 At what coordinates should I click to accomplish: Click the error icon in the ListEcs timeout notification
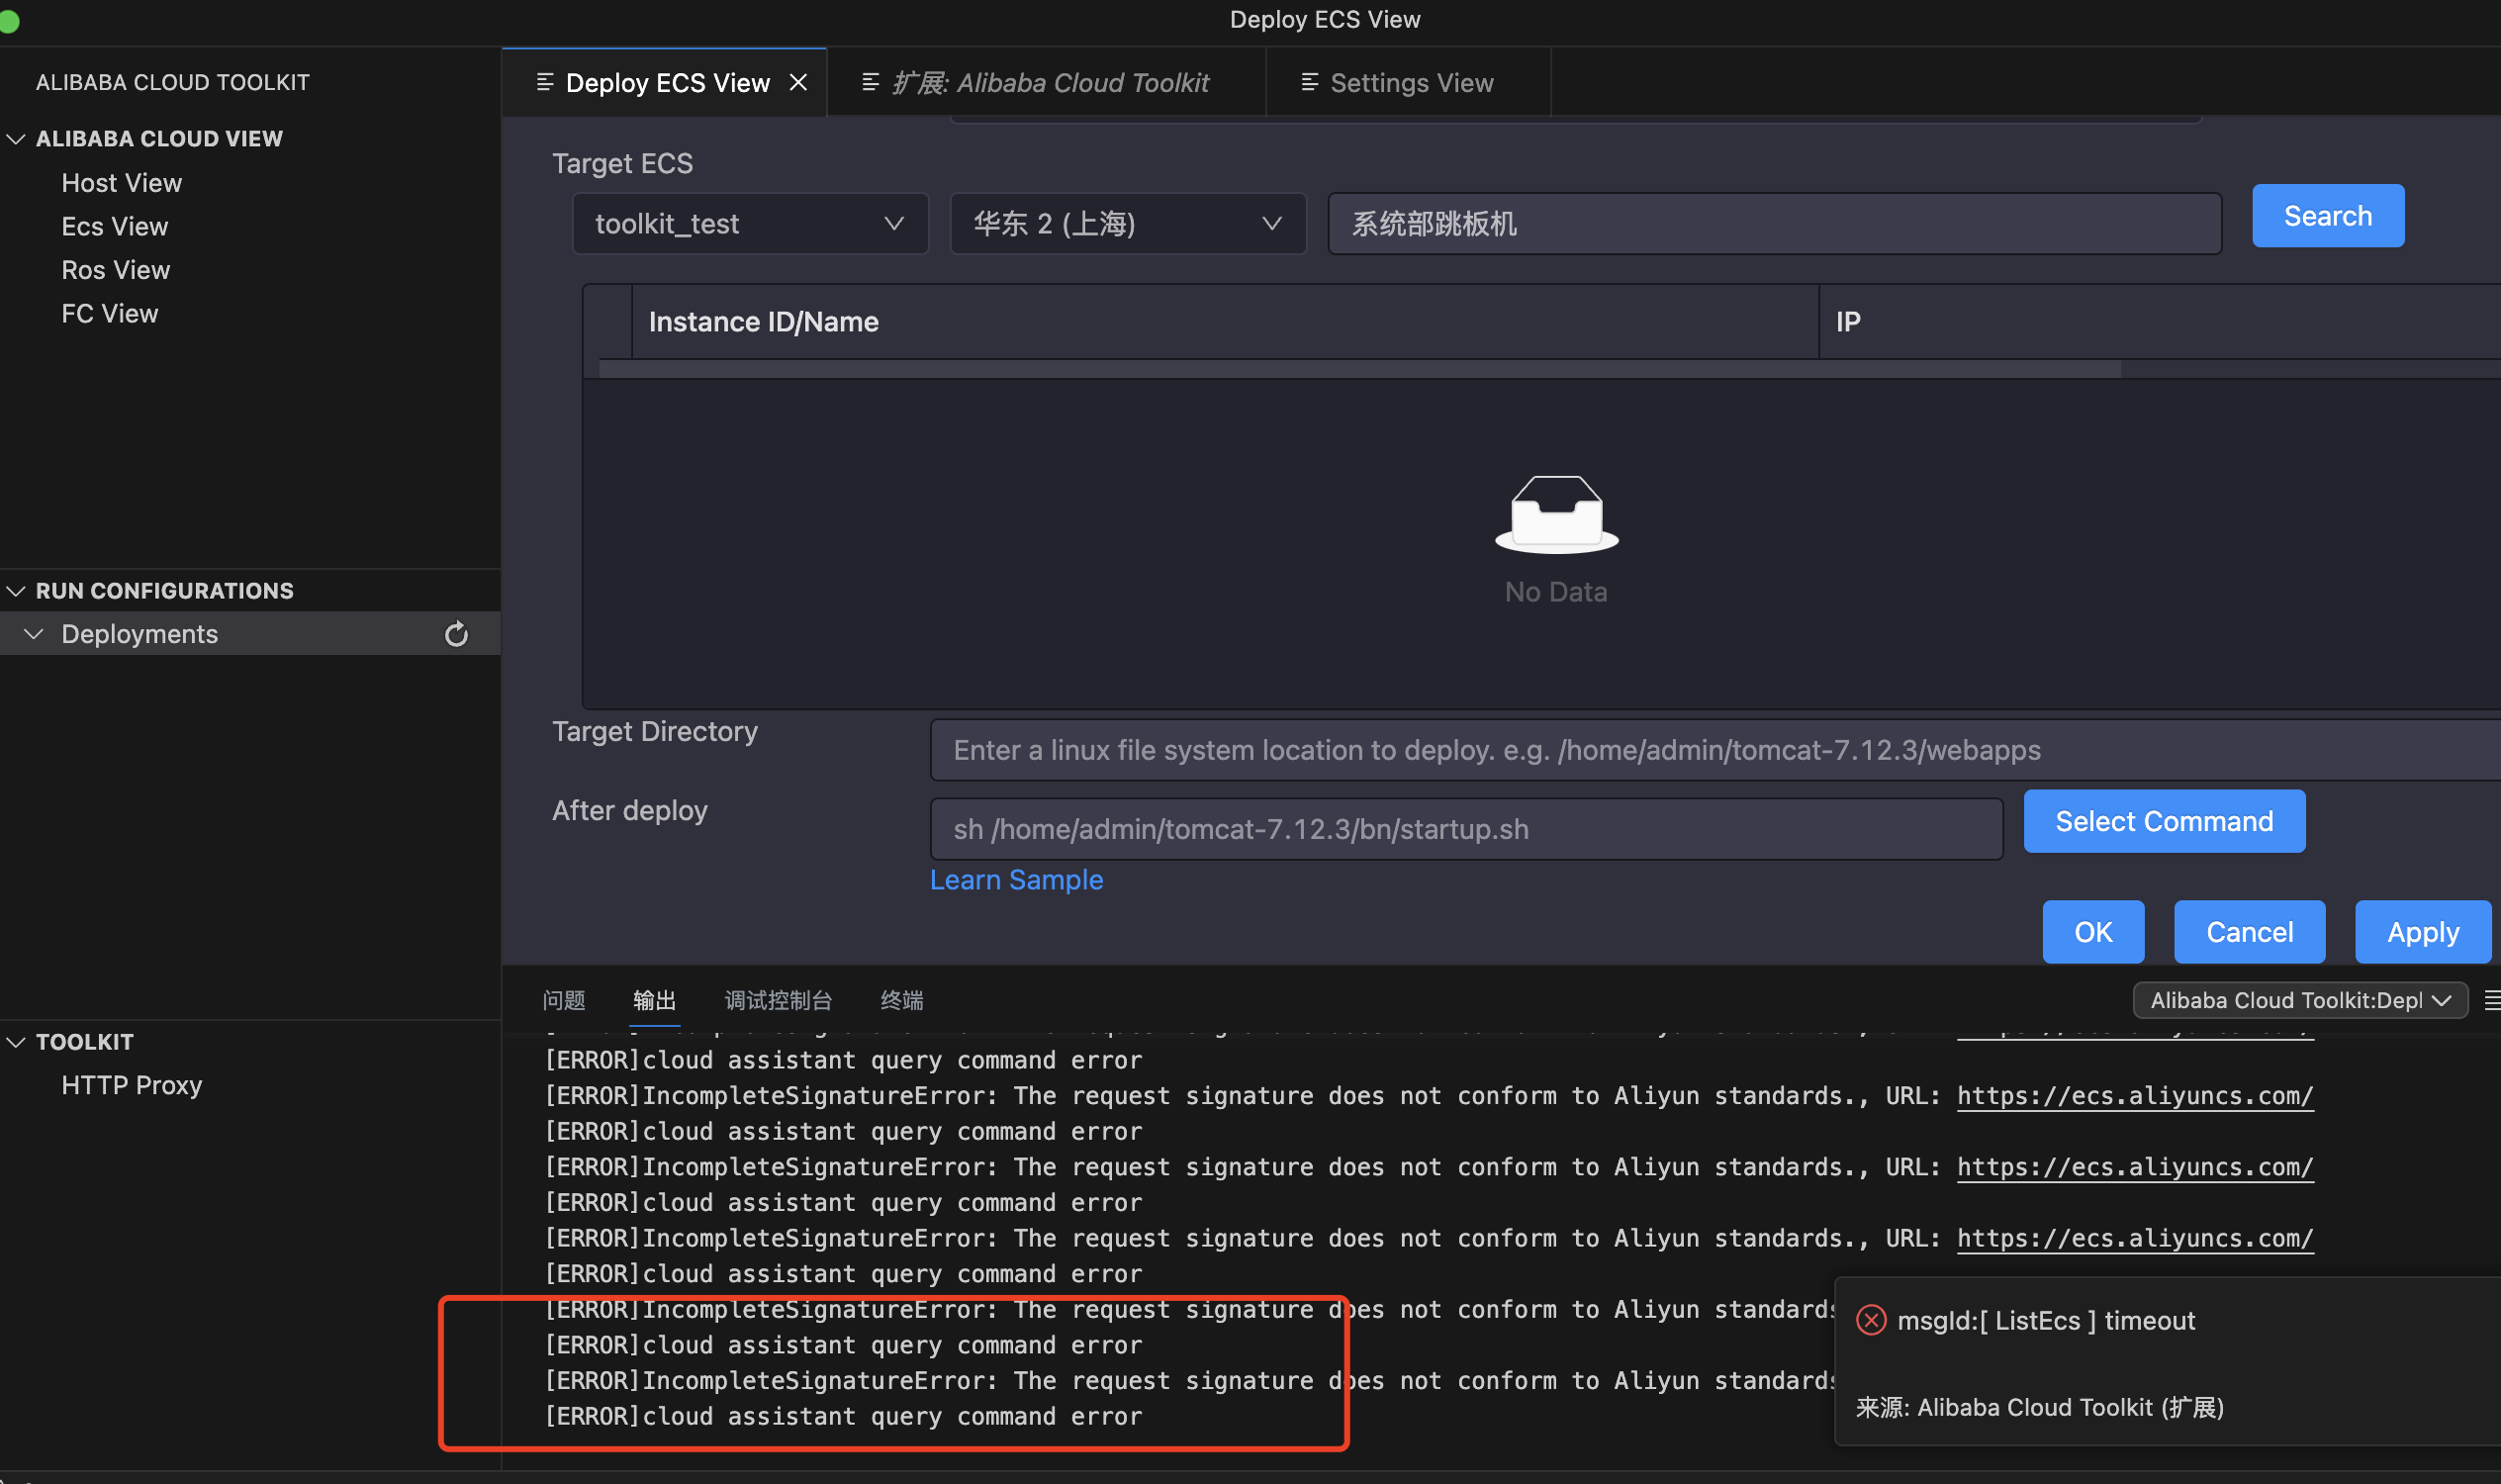click(x=1870, y=1320)
